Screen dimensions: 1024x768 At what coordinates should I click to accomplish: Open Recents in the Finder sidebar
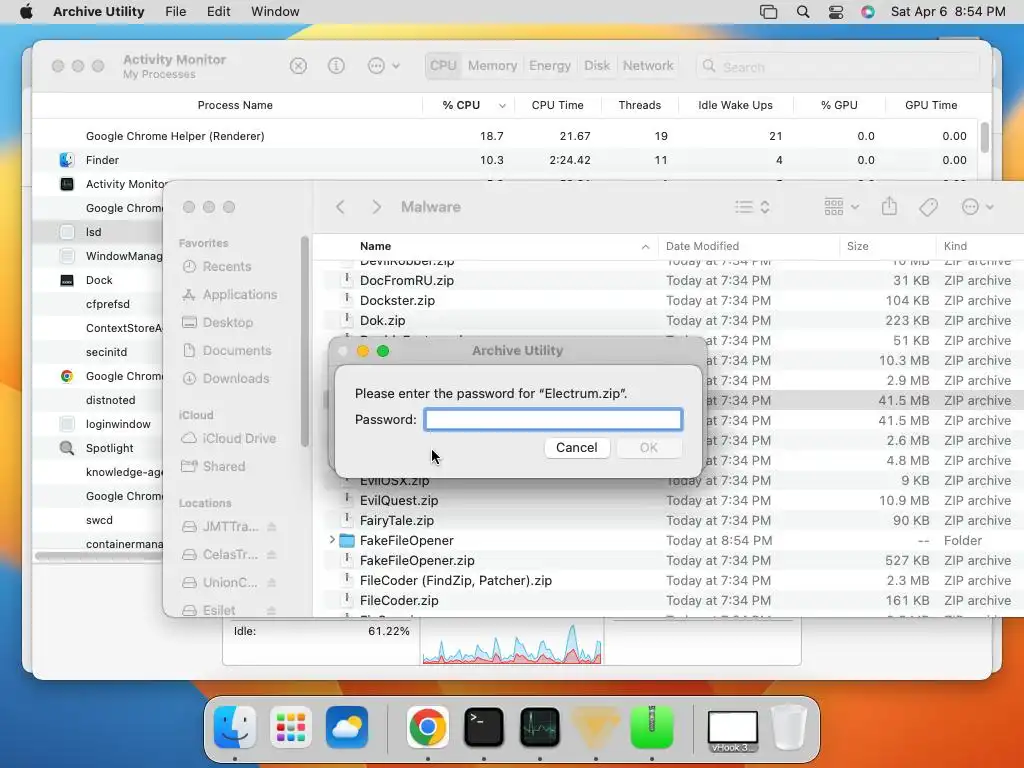coord(226,266)
